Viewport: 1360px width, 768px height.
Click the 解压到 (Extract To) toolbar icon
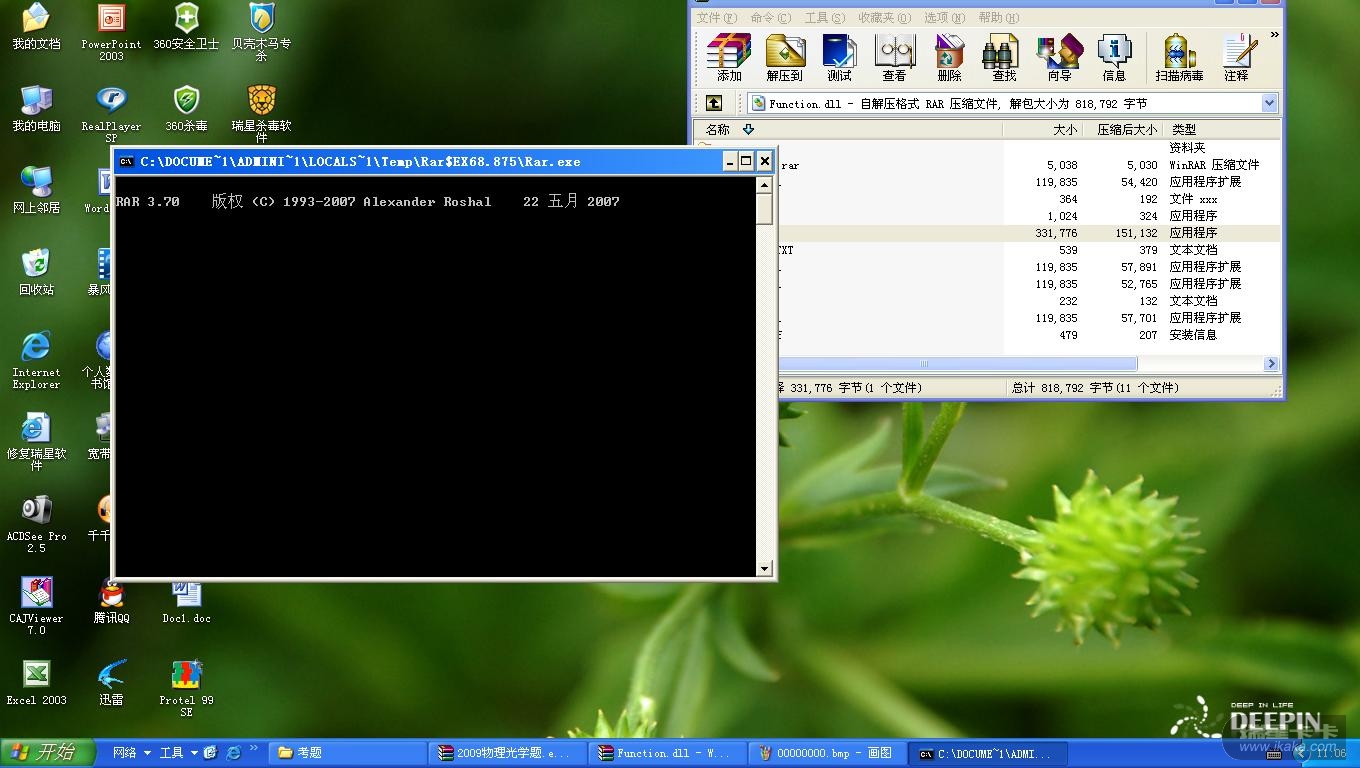784,57
